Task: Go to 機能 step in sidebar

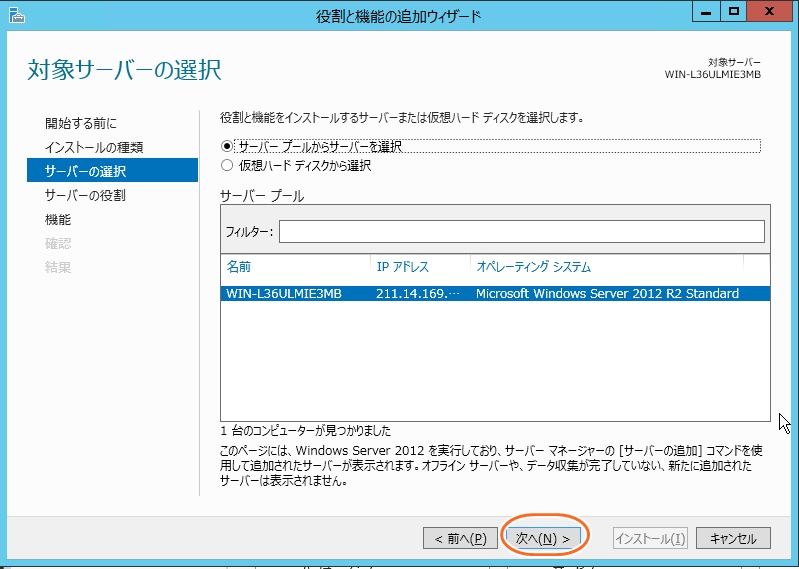Action: 58,220
